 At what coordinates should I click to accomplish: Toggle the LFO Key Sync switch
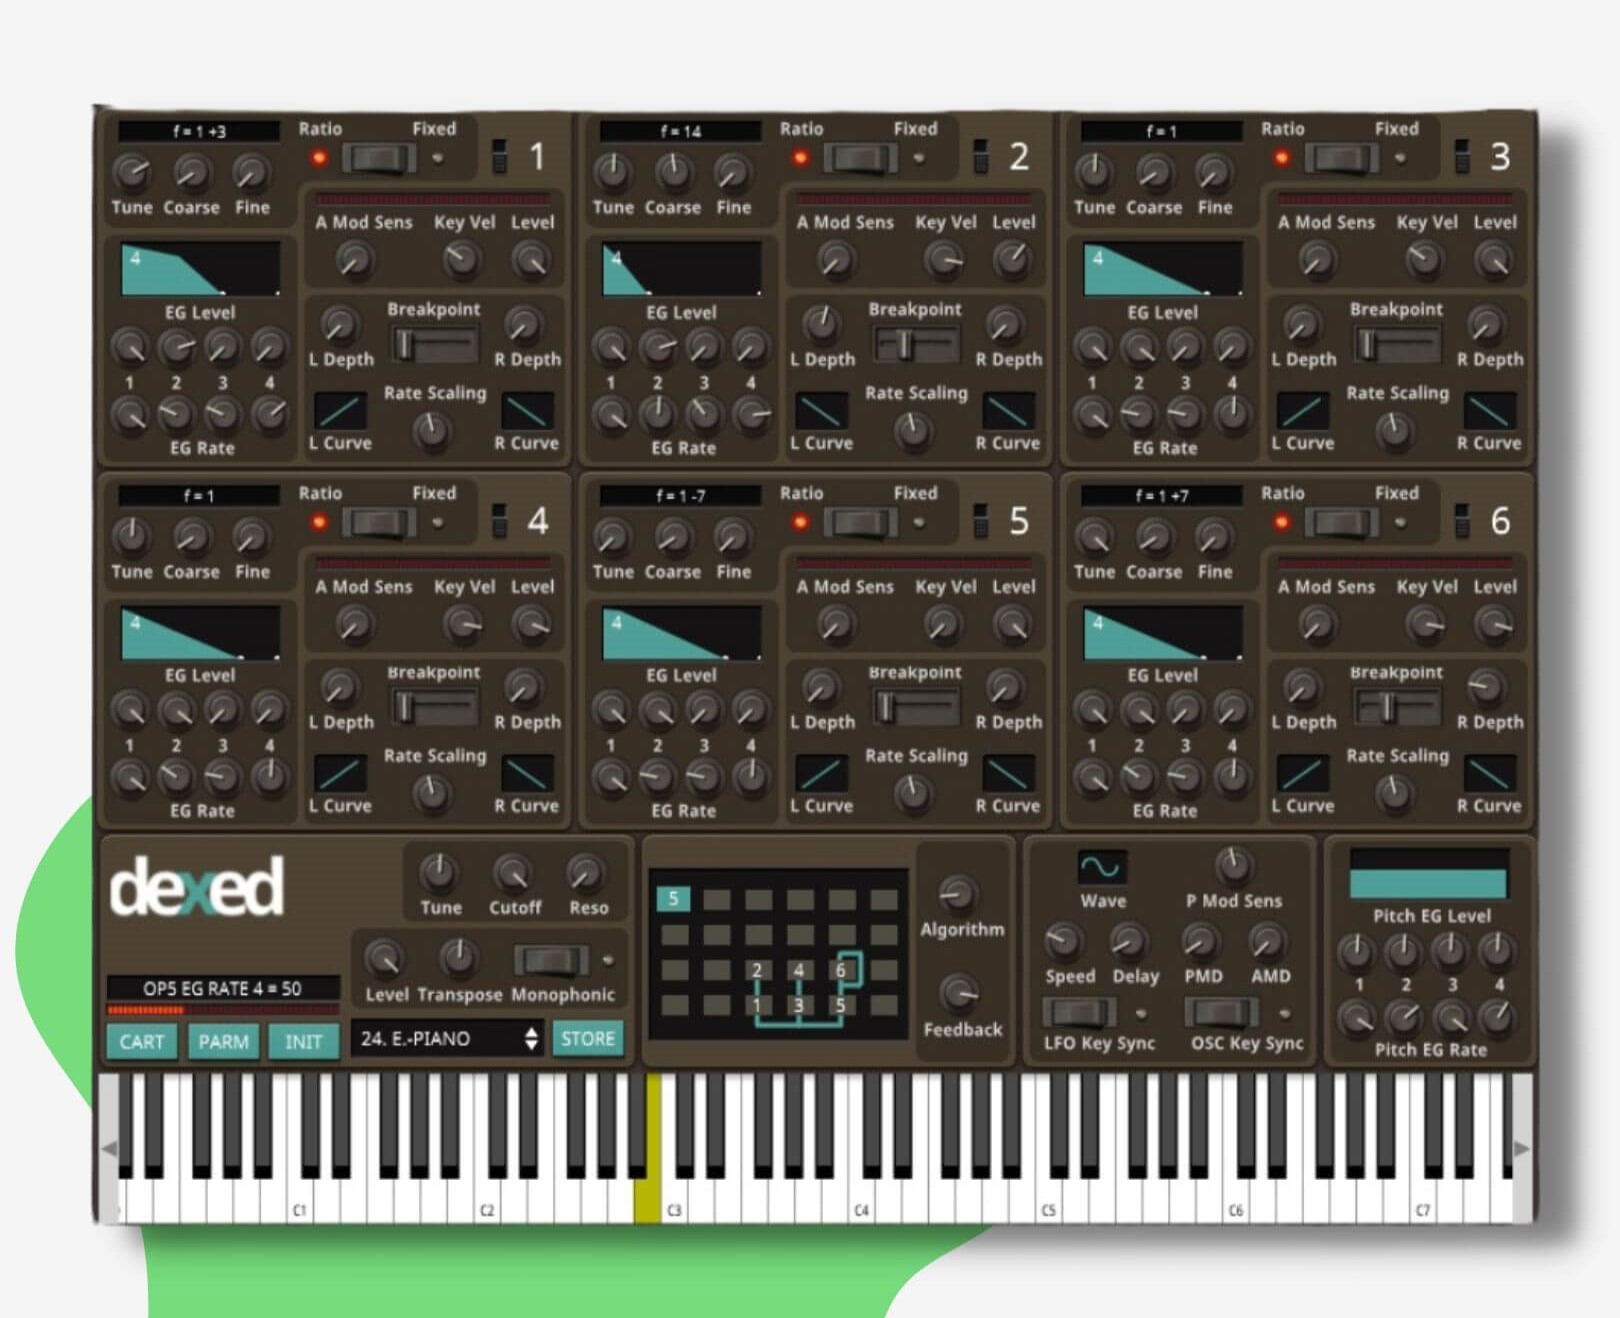pos(1079,1012)
